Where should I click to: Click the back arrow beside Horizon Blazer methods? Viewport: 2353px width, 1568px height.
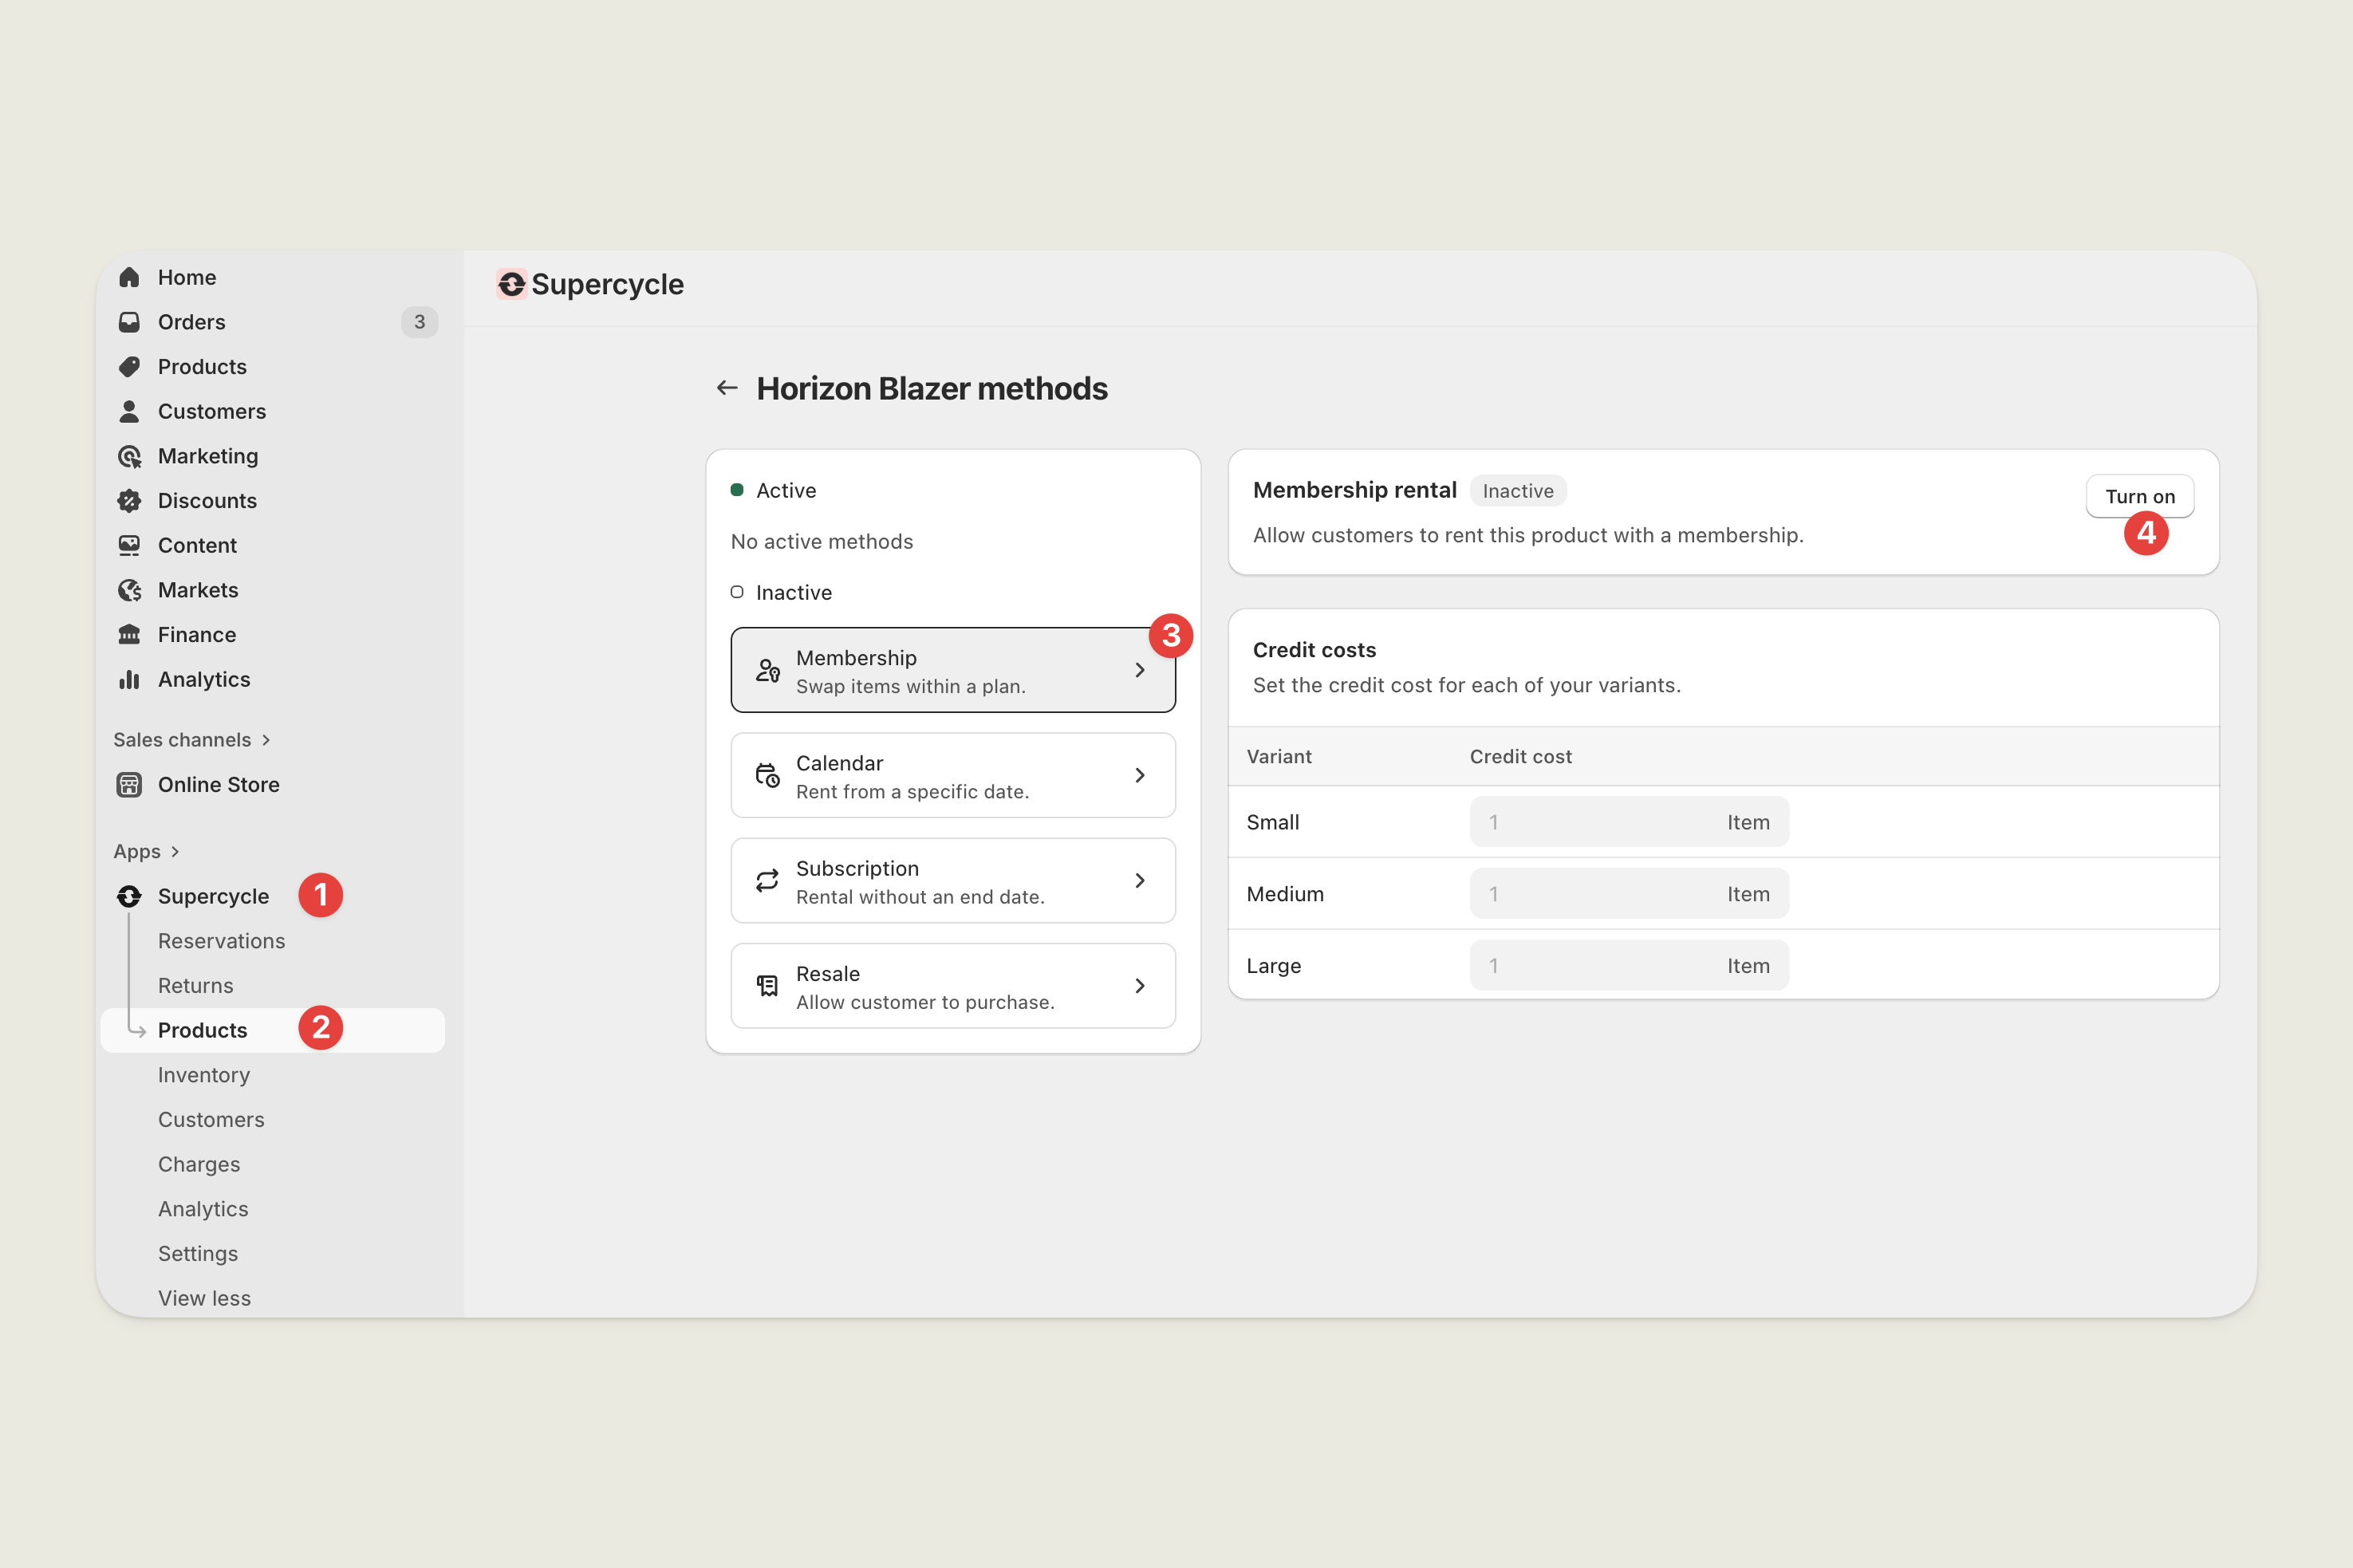727,388
